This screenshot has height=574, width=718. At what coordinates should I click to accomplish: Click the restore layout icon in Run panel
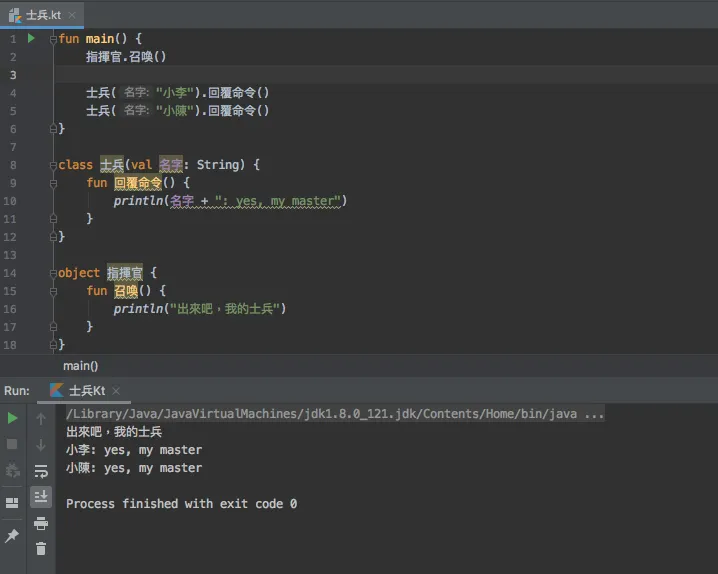coord(12,503)
